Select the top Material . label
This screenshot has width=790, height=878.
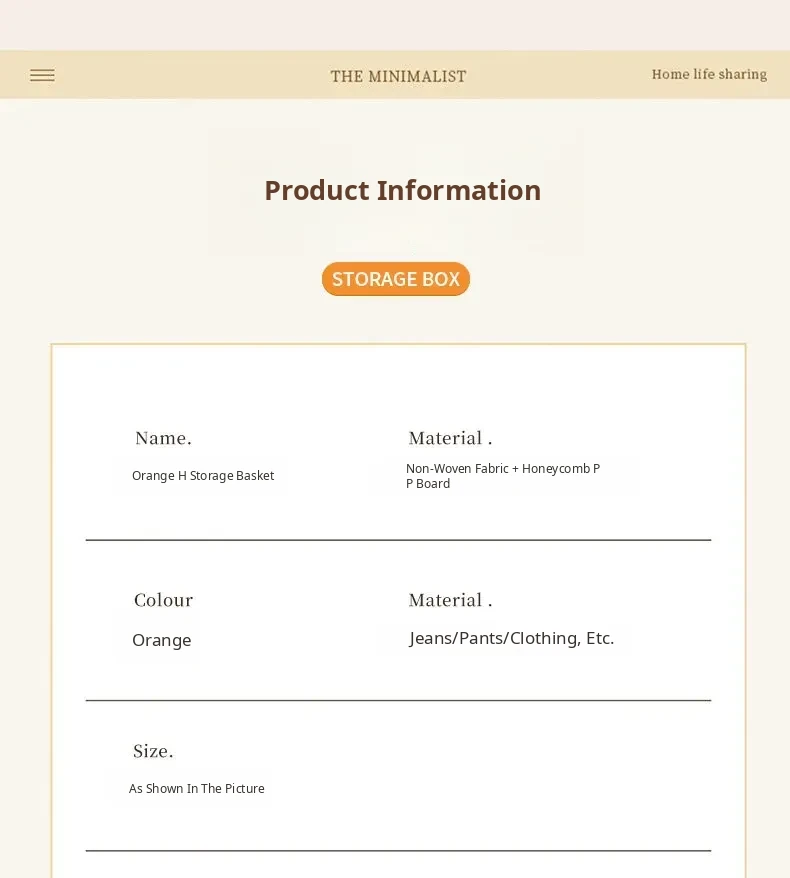pyautogui.click(x=450, y=438)
